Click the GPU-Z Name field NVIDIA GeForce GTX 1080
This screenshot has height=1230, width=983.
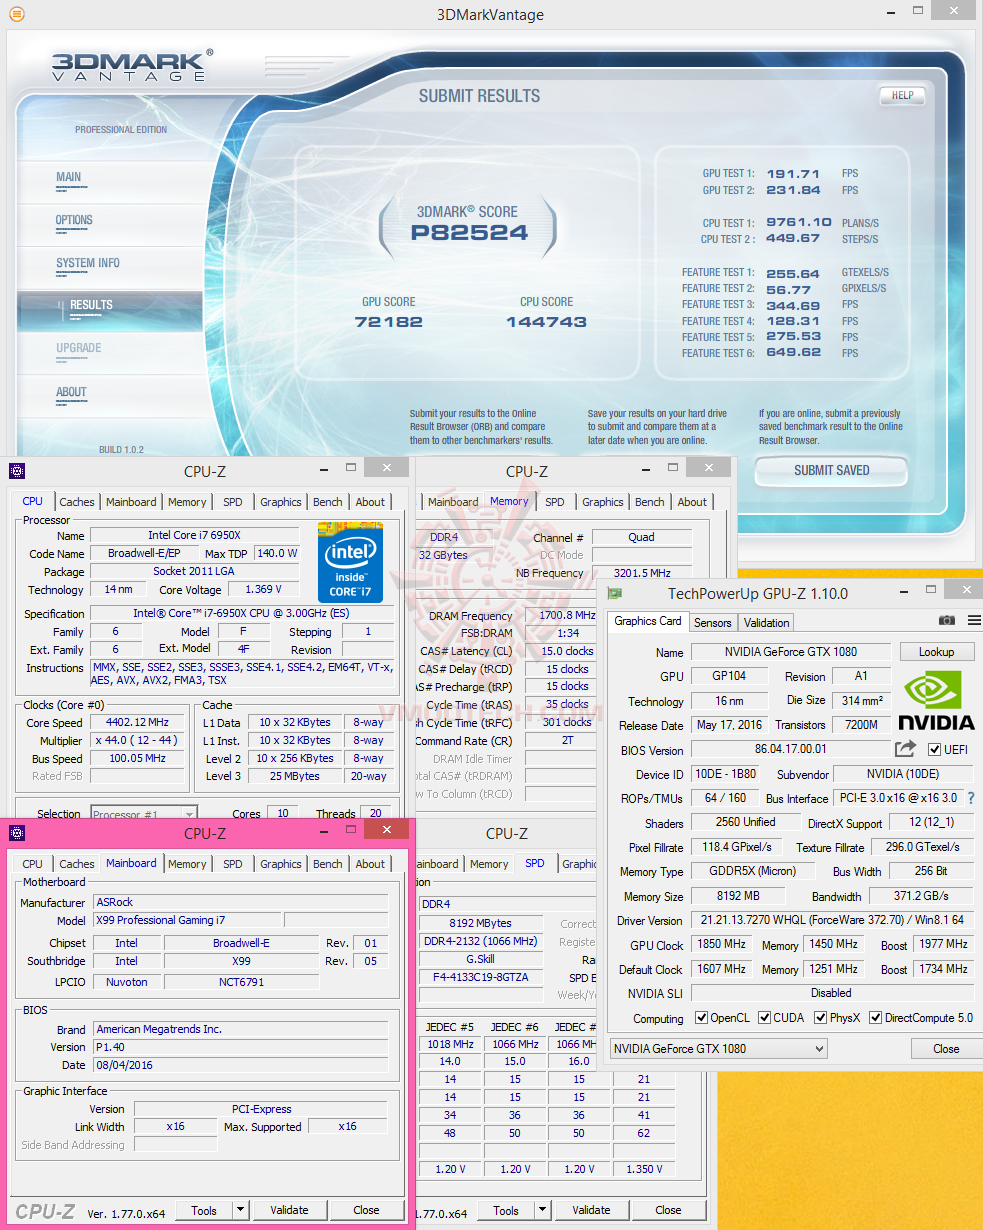(x=790, y=652)
